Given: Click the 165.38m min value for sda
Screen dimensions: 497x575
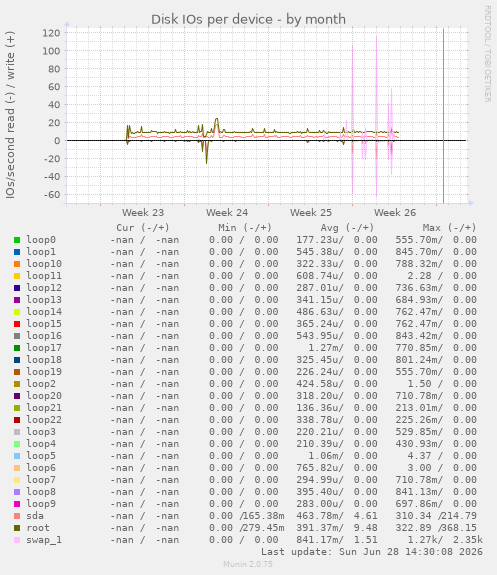Looking at the screenshot, I should tap(264, 516).
